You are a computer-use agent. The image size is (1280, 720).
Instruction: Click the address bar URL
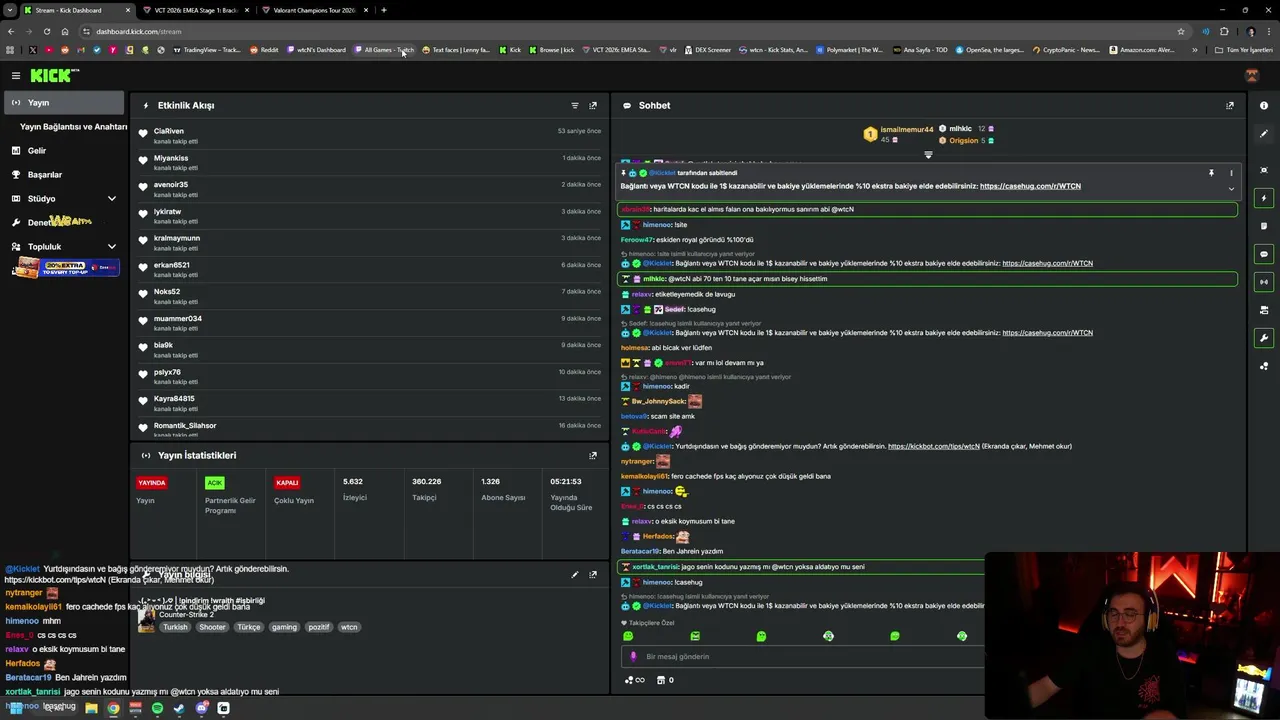139,31
